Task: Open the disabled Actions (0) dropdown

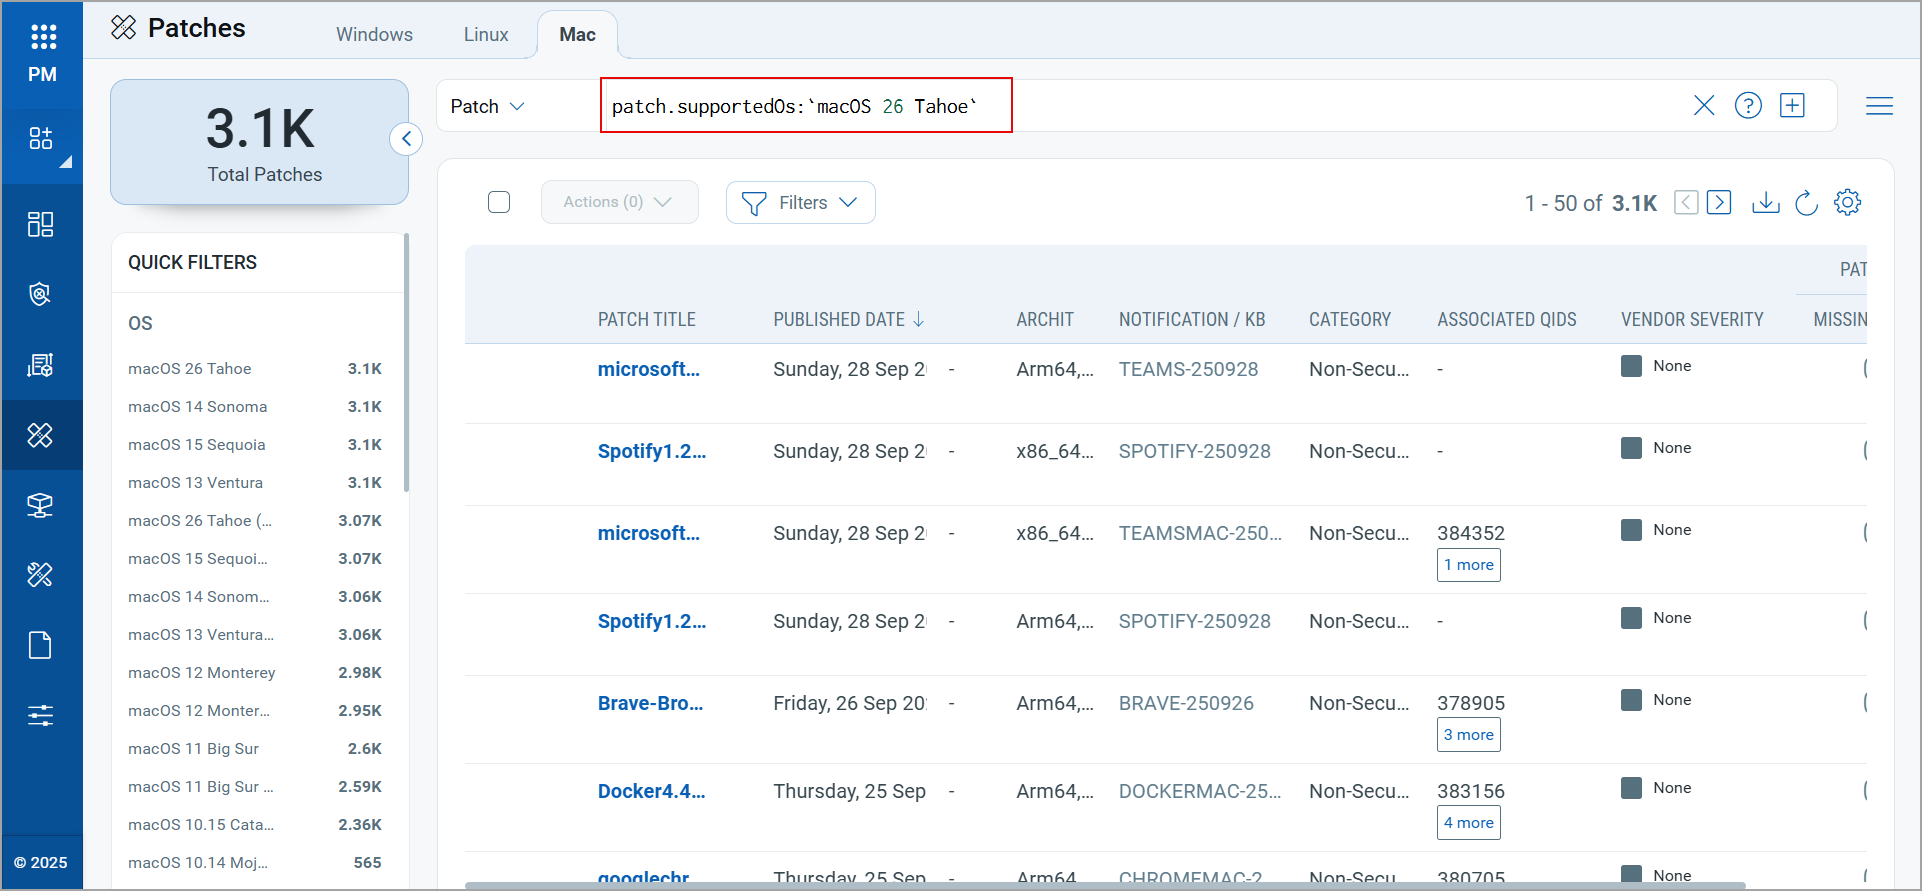Action: pos(619,203)
